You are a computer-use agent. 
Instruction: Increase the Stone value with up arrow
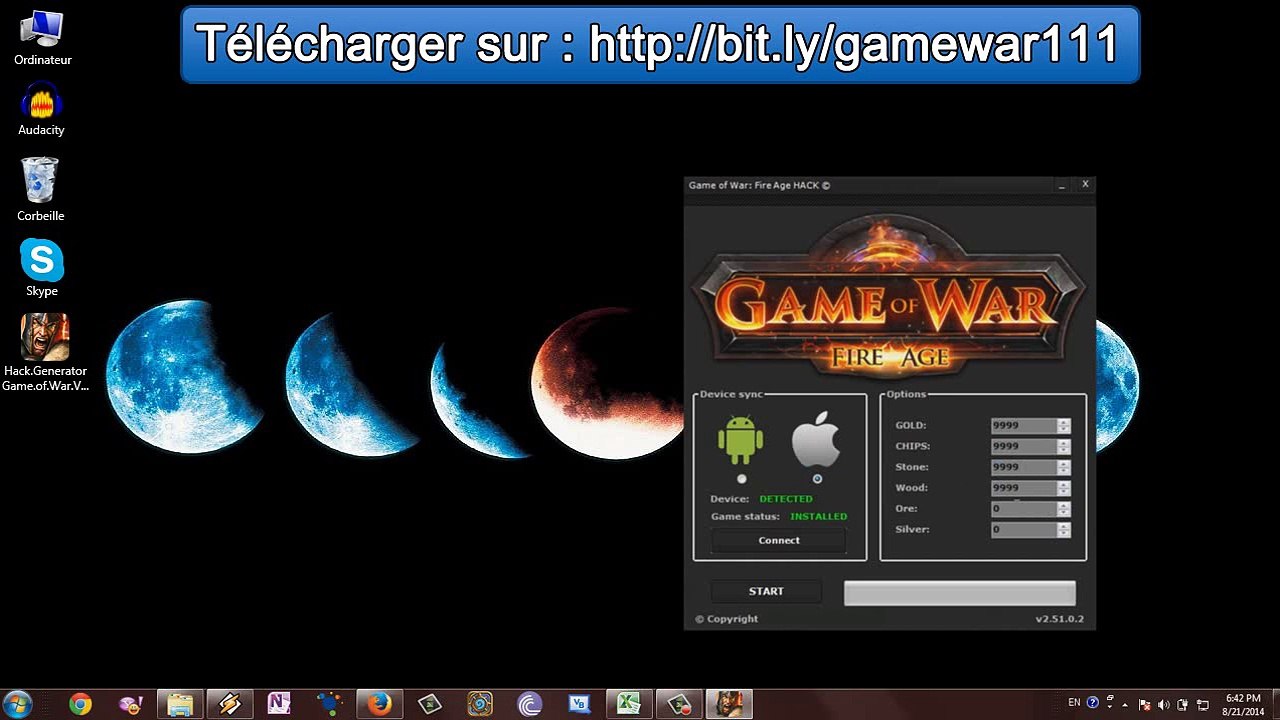(x=1063, y=464)
